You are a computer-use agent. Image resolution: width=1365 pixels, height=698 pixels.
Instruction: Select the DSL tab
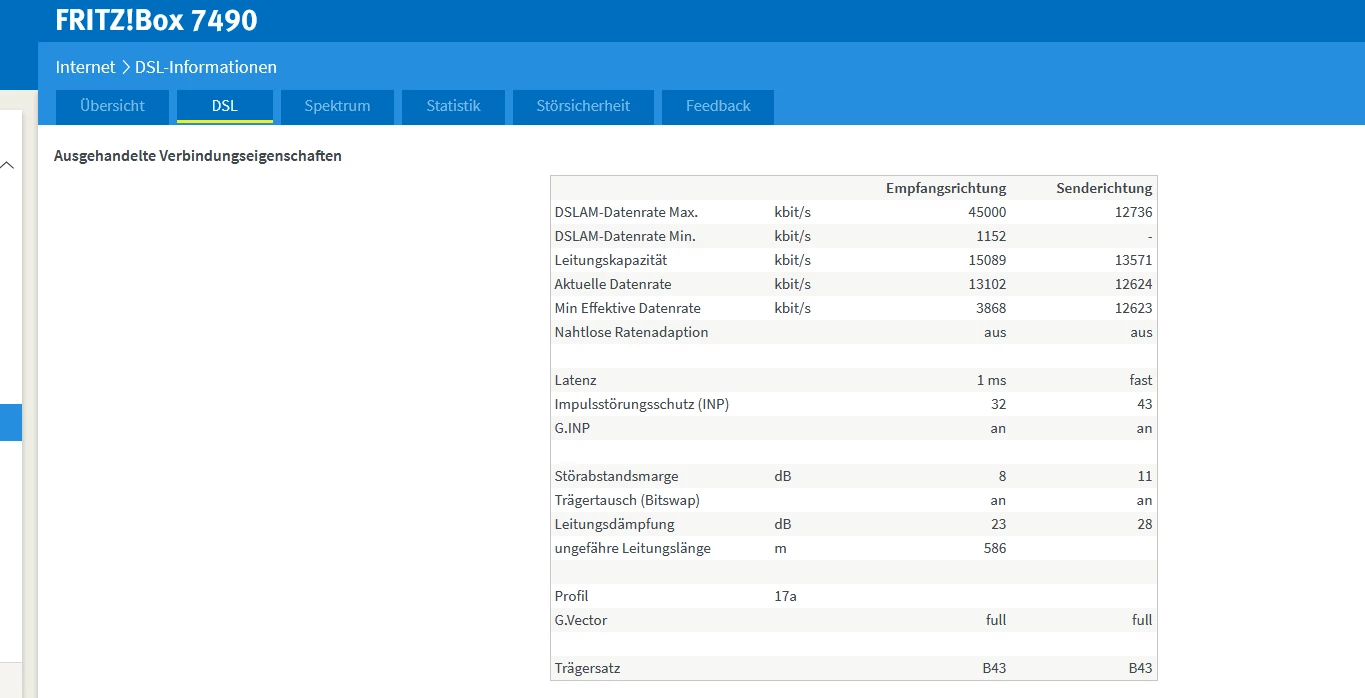[225, 106]
